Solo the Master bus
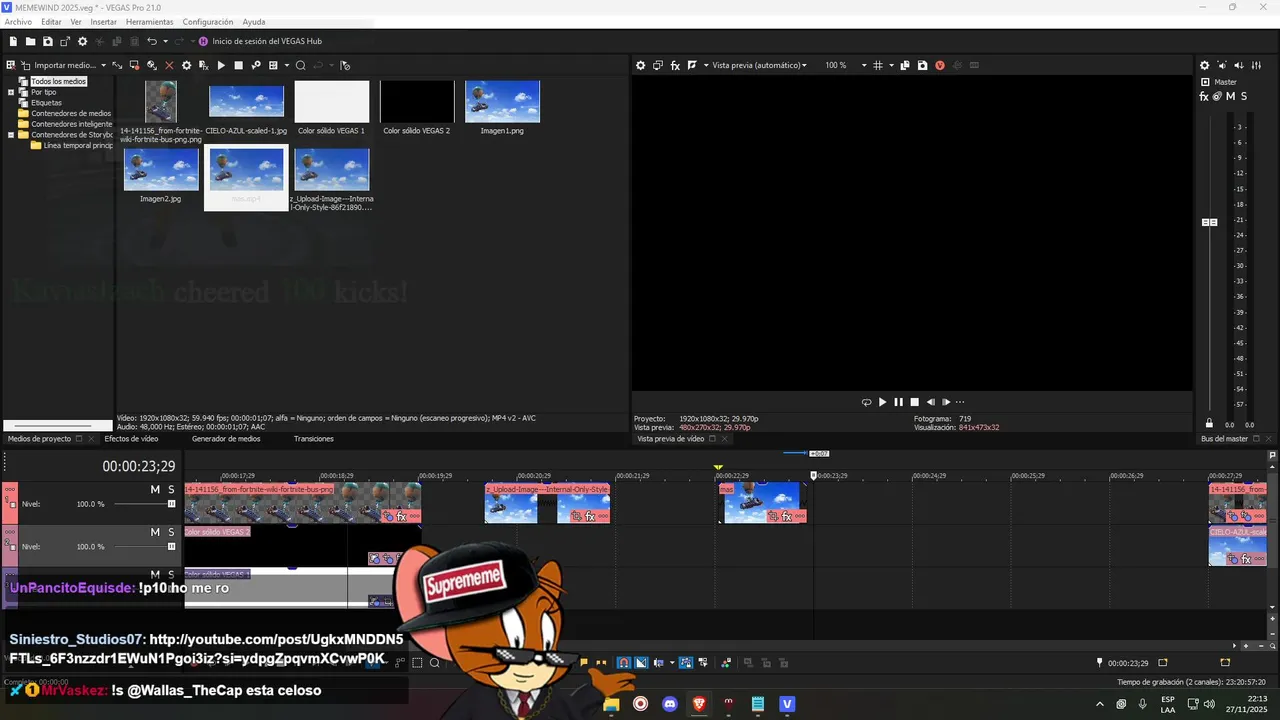The height and width of the screenshot is (720, 1280). (x=1244, y=96)
